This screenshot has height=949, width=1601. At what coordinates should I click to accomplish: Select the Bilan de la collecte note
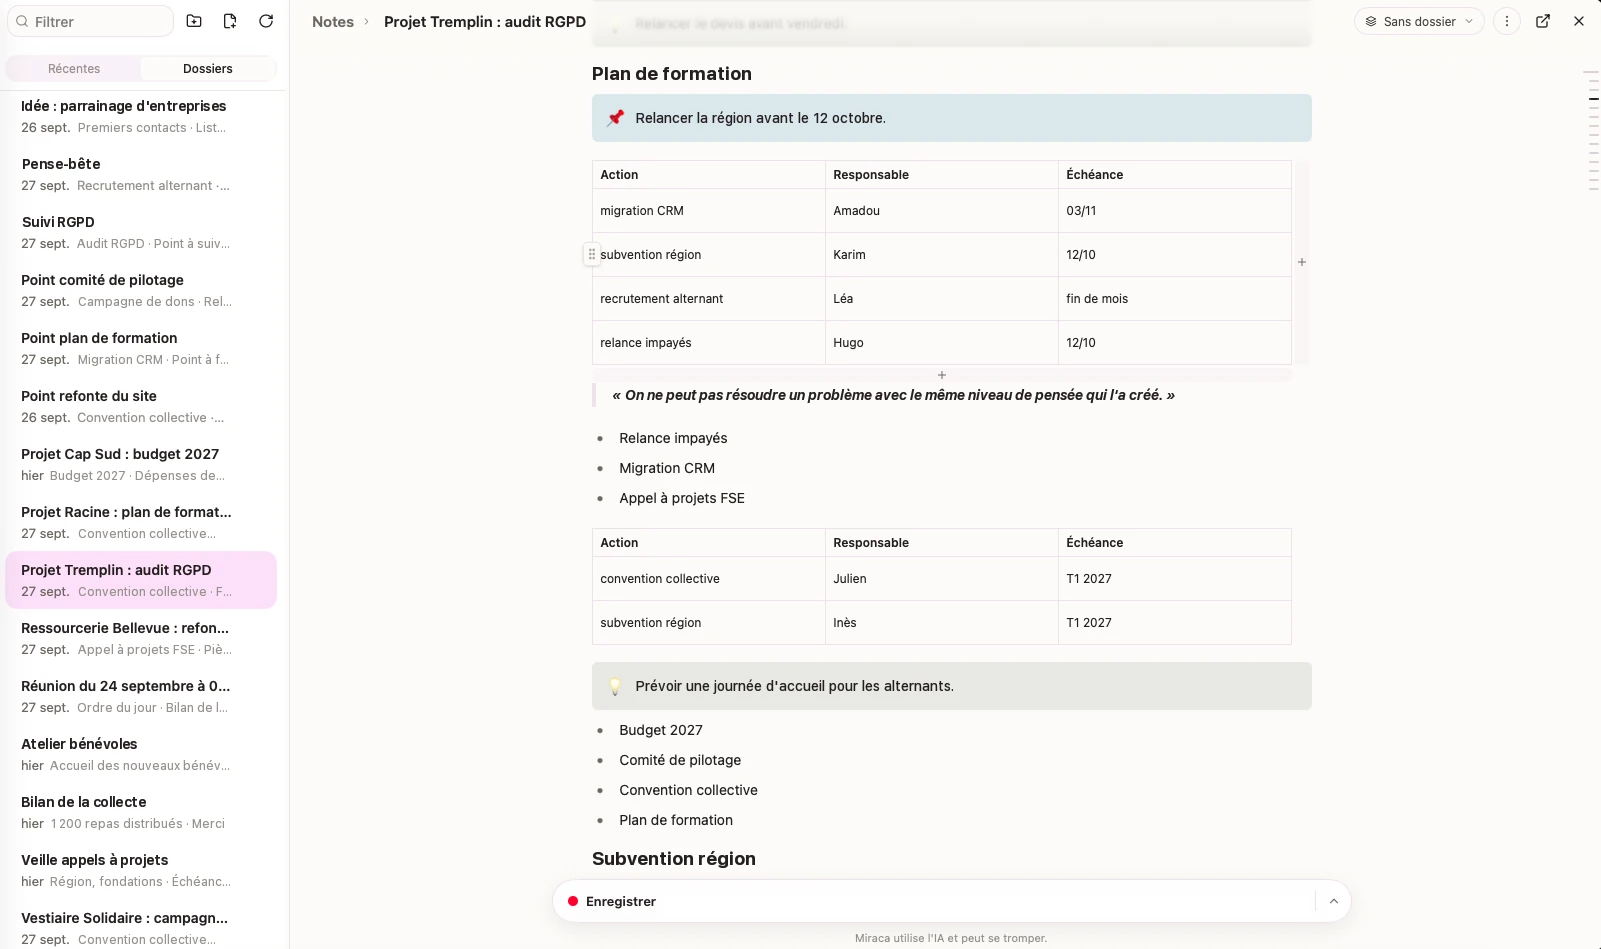141,812
